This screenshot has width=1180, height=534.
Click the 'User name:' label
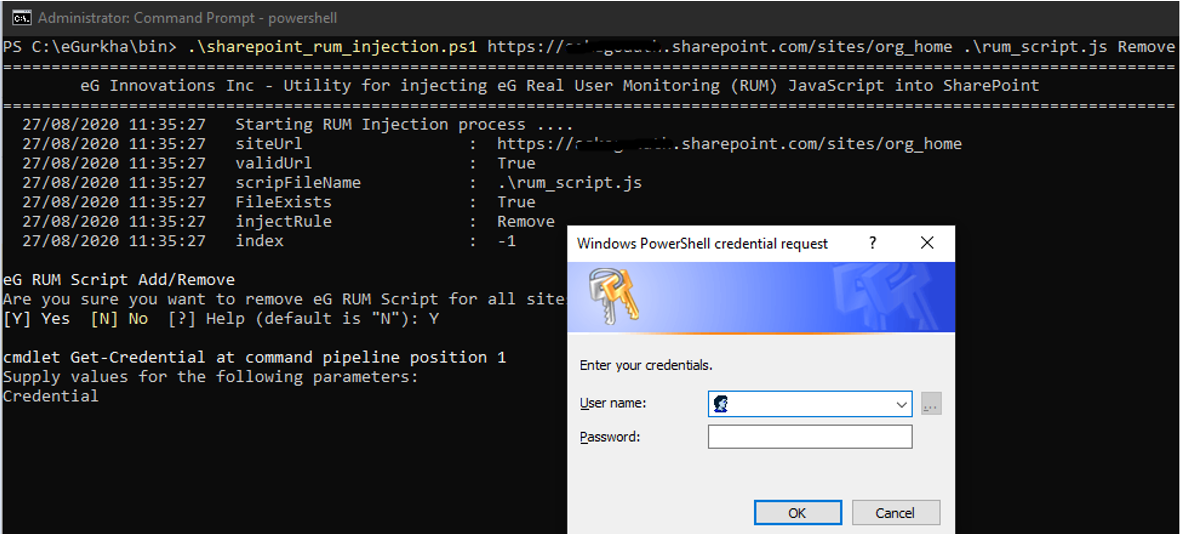[613, 403]
